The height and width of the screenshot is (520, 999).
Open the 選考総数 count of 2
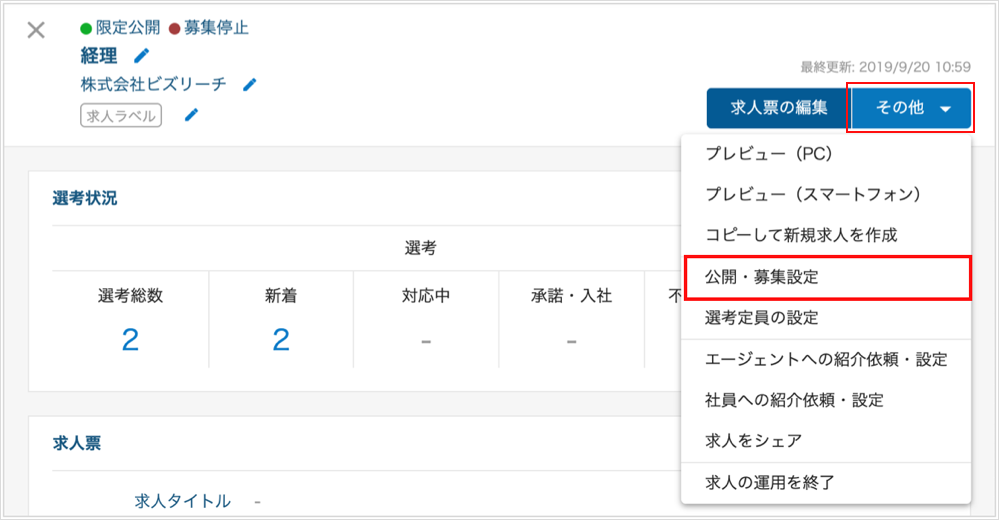(130, 340)
